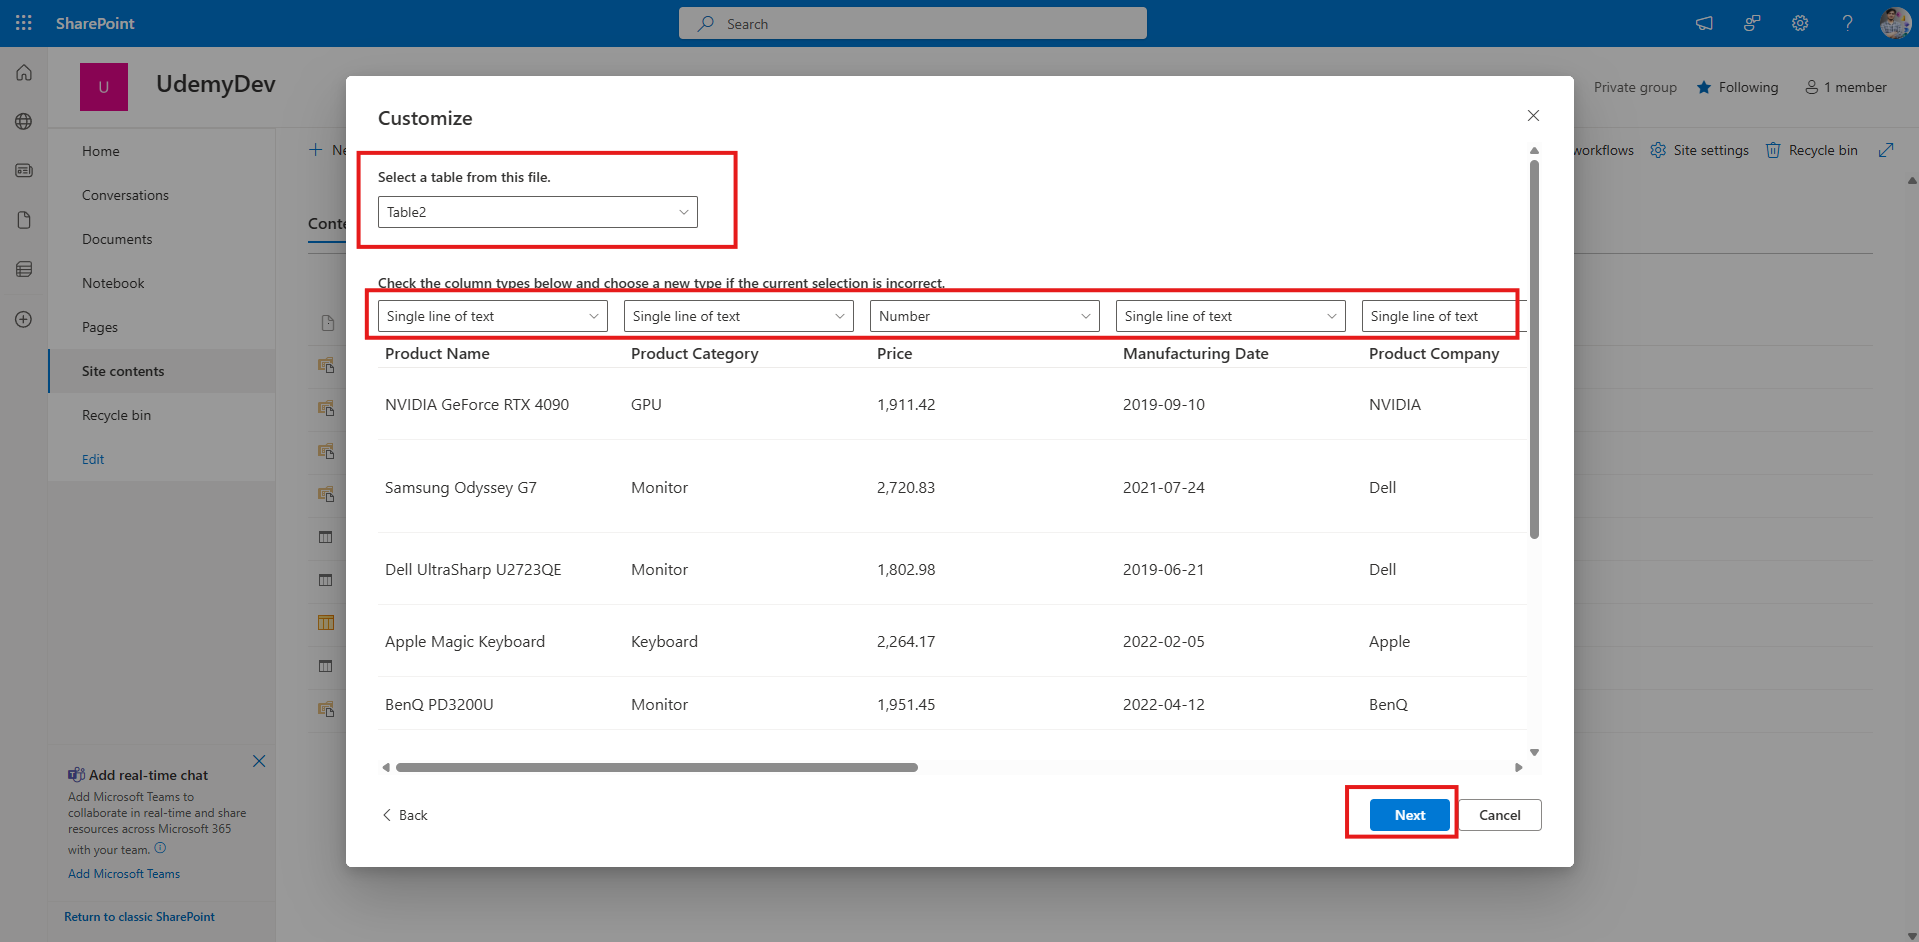
Task: Click the Product Category column header
Action: (695, 354)
